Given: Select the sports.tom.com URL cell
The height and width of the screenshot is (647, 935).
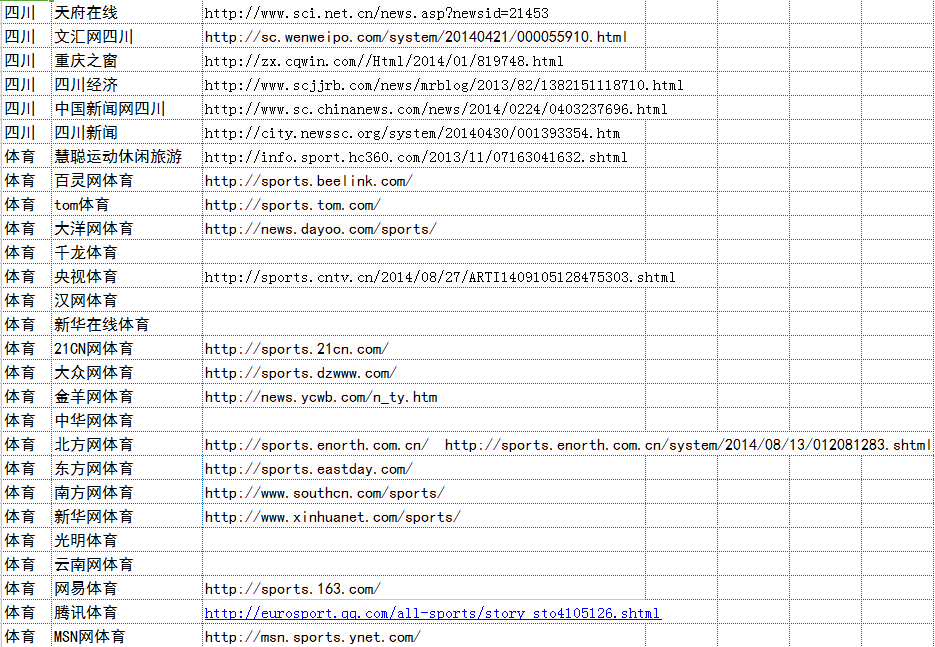Looking at the screenshot, I should click(x=424, y=205).
